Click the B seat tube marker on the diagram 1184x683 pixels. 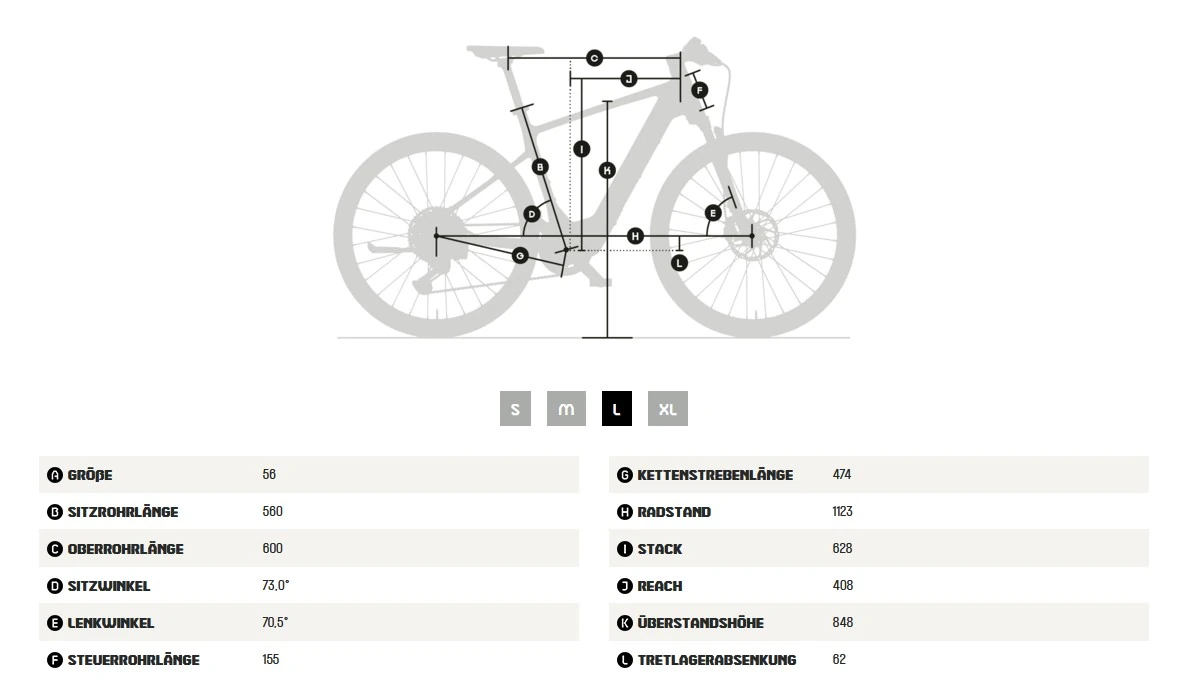(540, 167)
